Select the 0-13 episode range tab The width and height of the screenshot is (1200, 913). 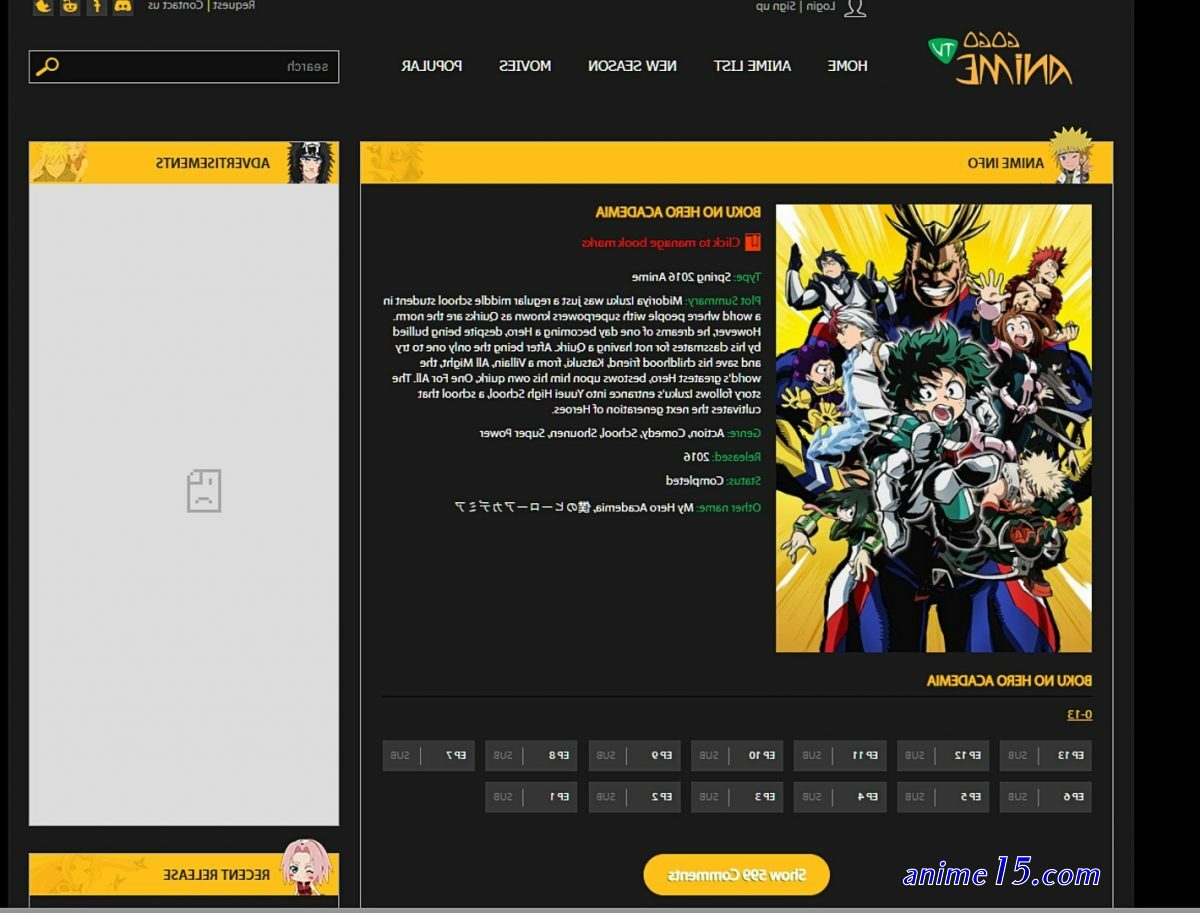point(1079,714)
